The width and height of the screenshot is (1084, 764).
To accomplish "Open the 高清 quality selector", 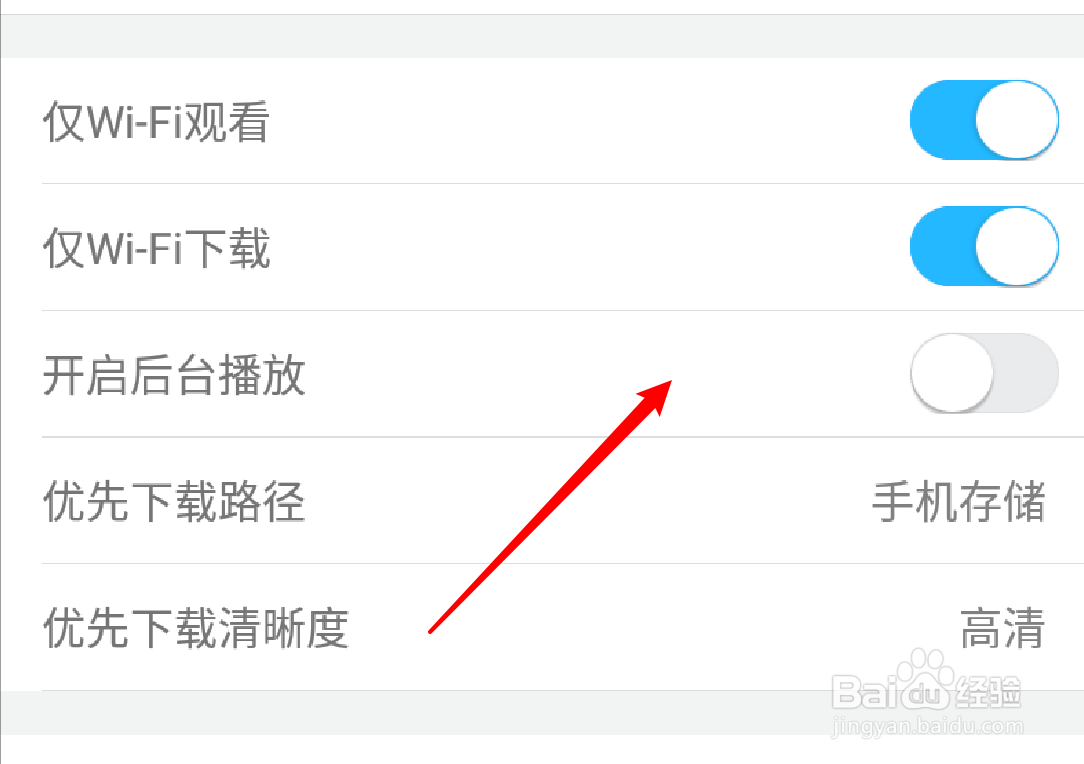I will [1002, 628].
